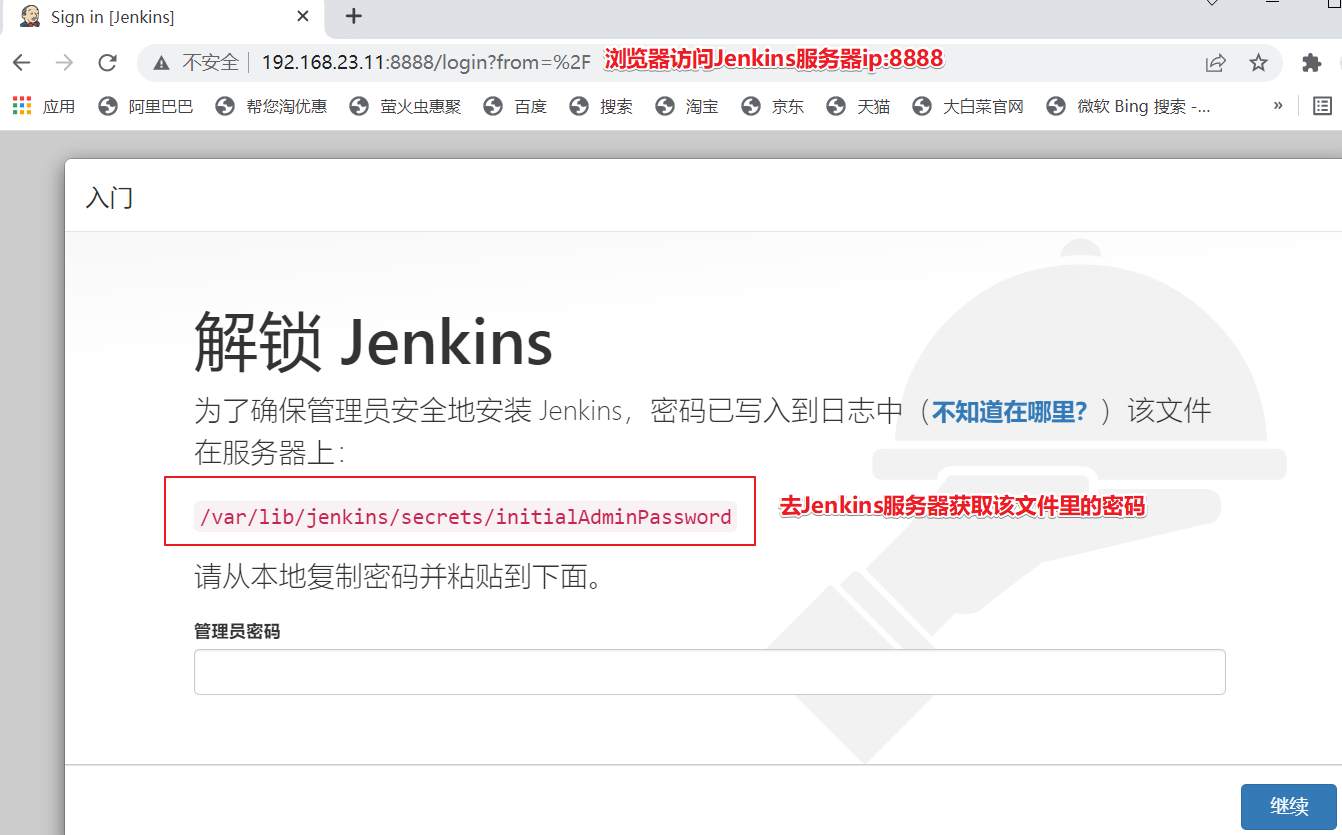
Task: Click the not-secure warning triangle icon
Action: tap(162, 63)
